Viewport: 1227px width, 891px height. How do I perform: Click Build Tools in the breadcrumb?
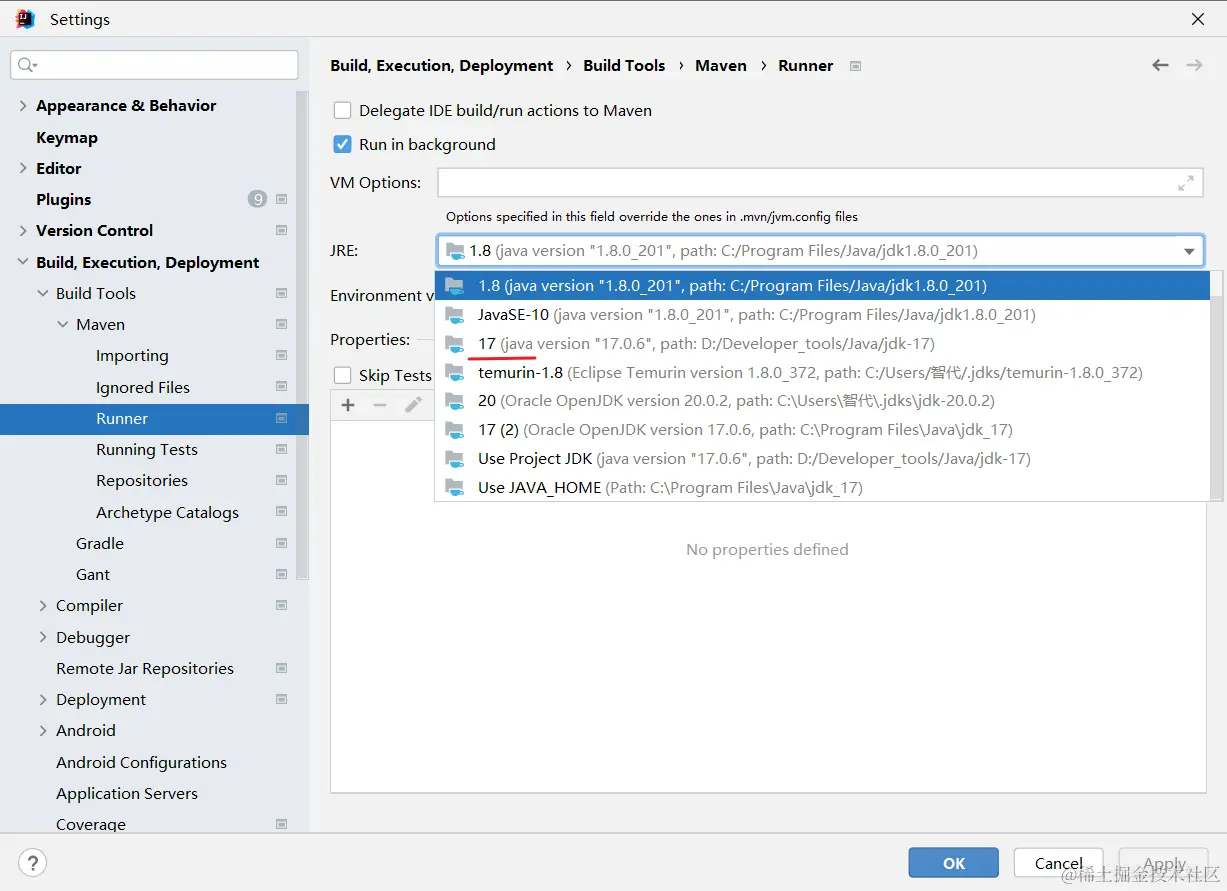point(624,65)
